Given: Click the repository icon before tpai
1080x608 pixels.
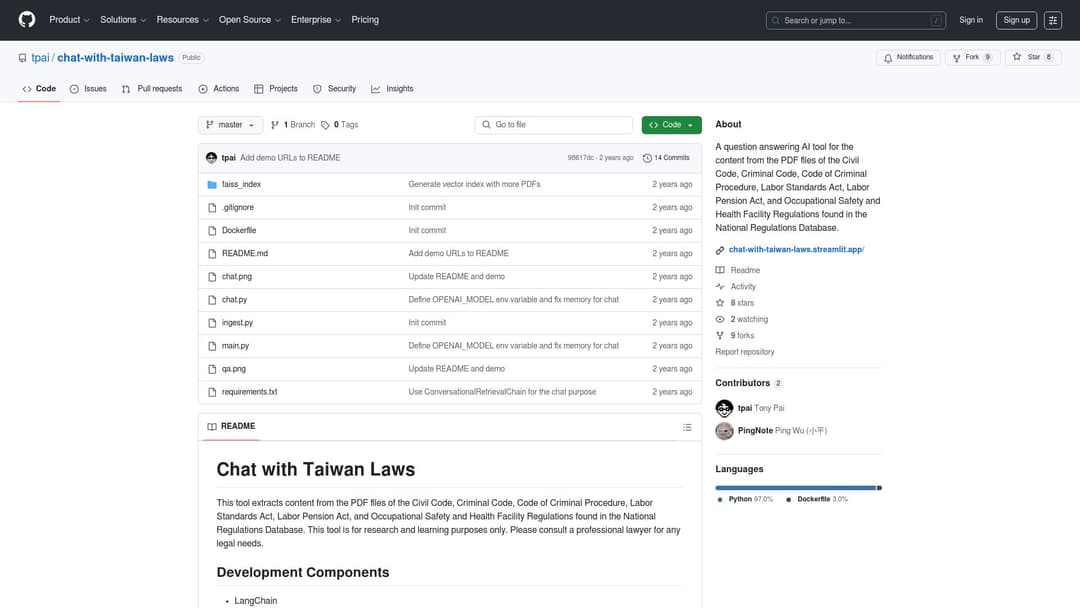Looking at the screenshot, I should pos(23,59).
